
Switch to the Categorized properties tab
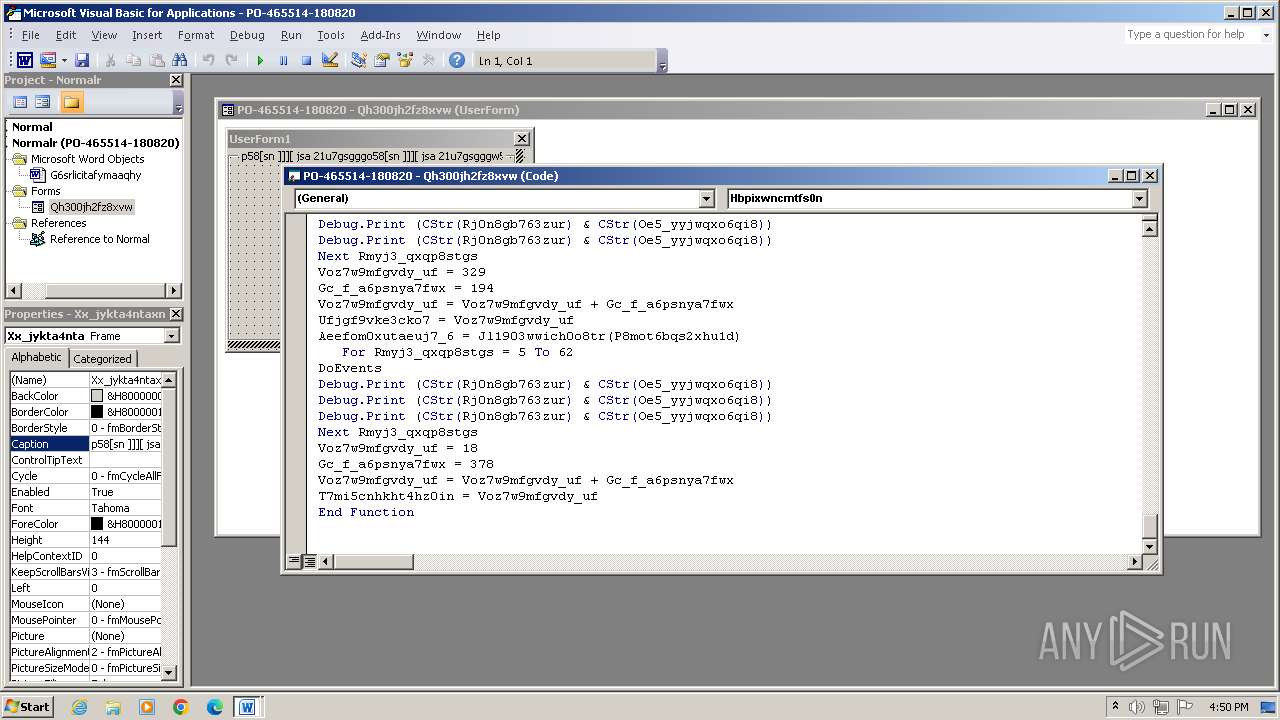pos(102,359)
